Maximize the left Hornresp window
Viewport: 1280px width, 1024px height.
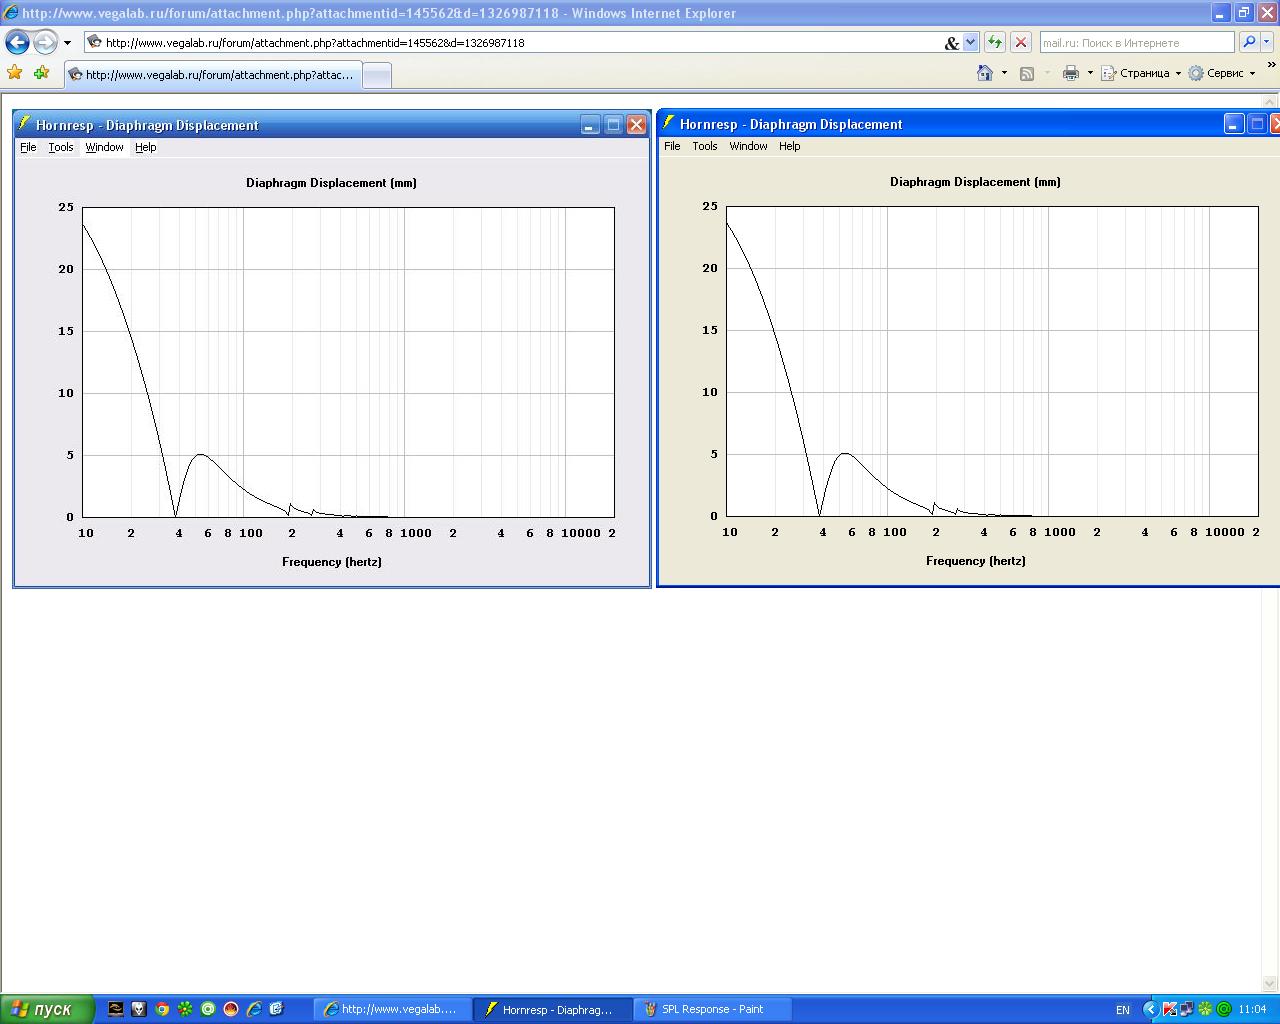point(614,125)
